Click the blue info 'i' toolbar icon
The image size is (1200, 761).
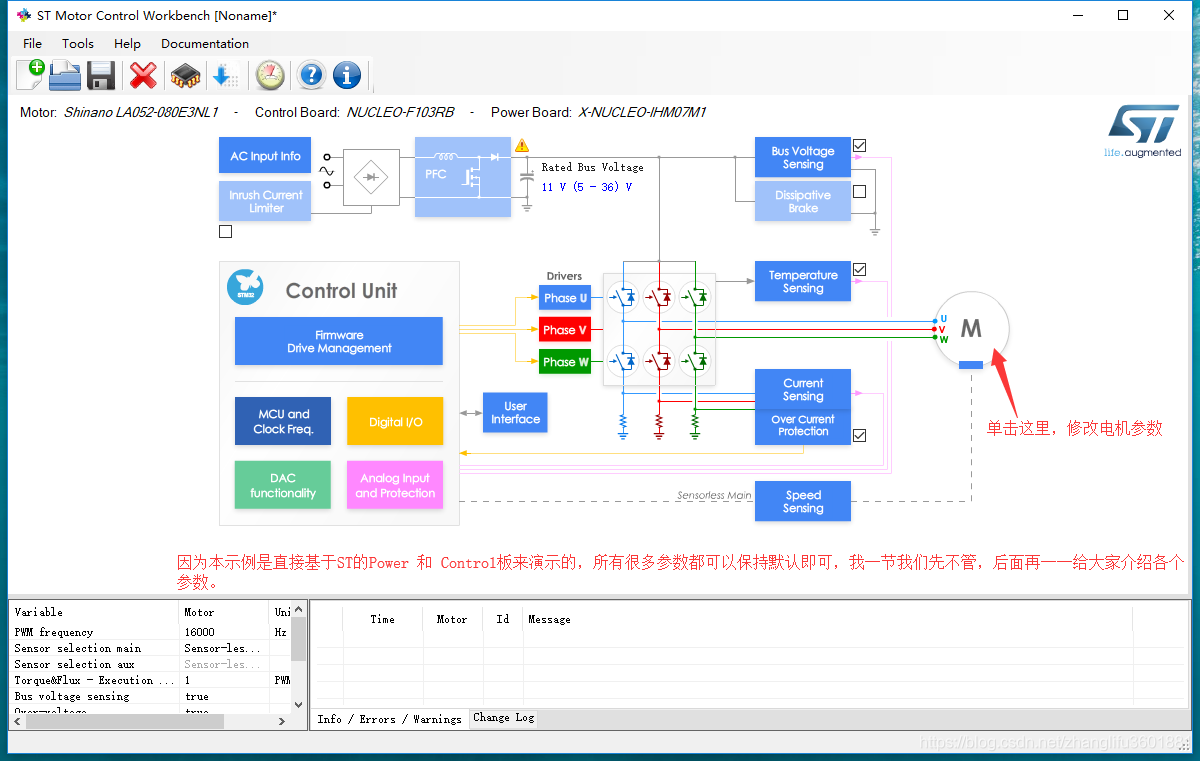tap(347, 75)
